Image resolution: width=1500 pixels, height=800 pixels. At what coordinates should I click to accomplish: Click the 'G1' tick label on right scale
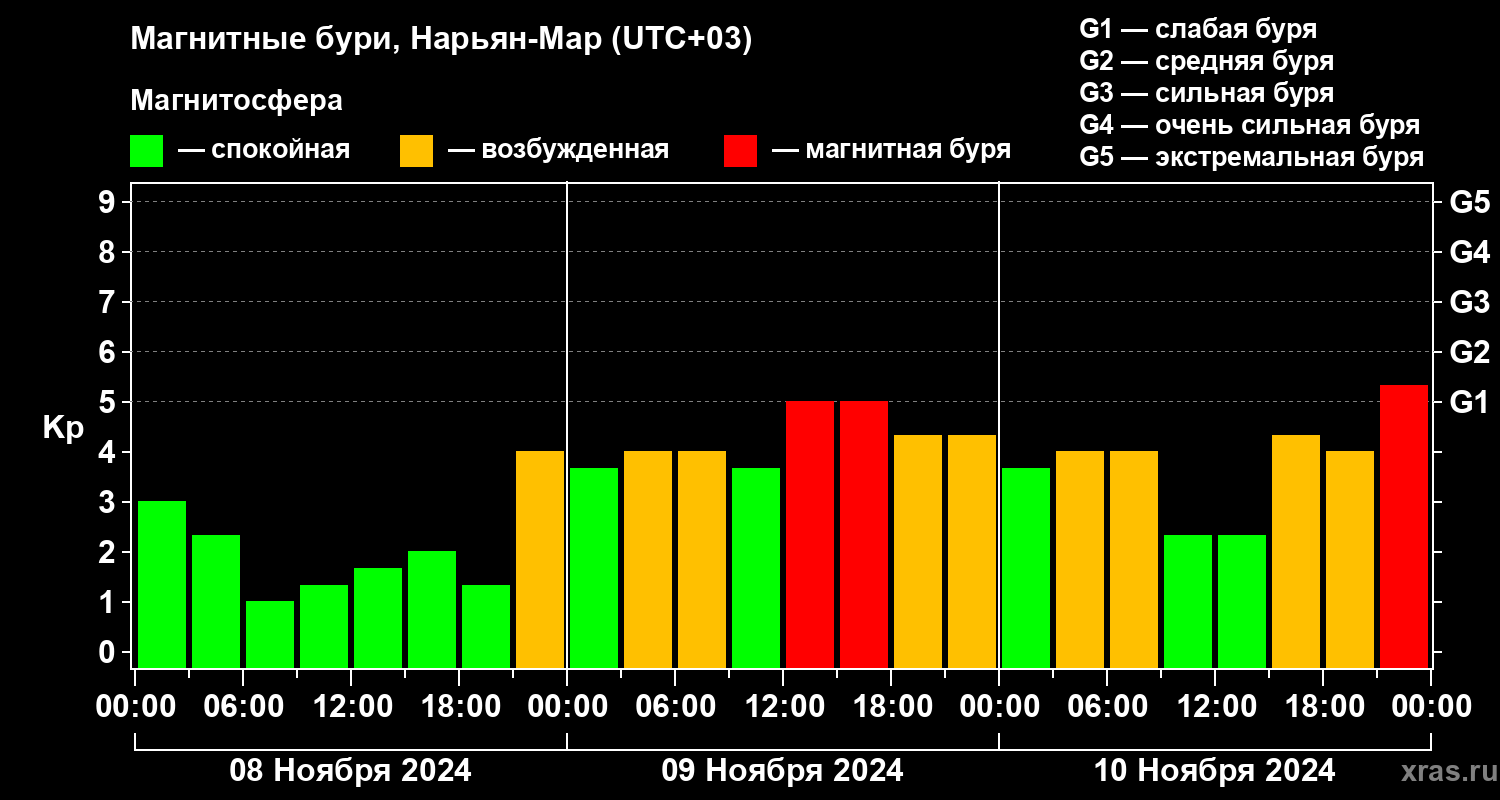pos(1469,402)
